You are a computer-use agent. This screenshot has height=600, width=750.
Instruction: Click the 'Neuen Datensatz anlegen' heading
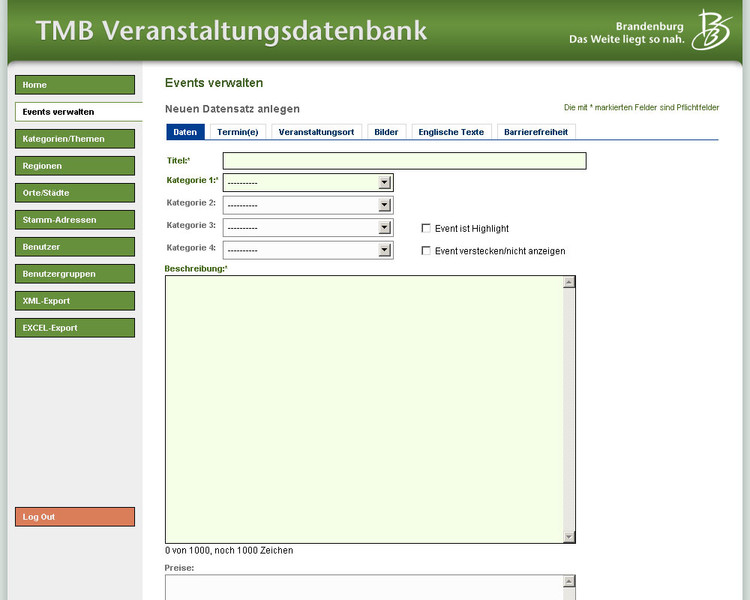point(232,109)
